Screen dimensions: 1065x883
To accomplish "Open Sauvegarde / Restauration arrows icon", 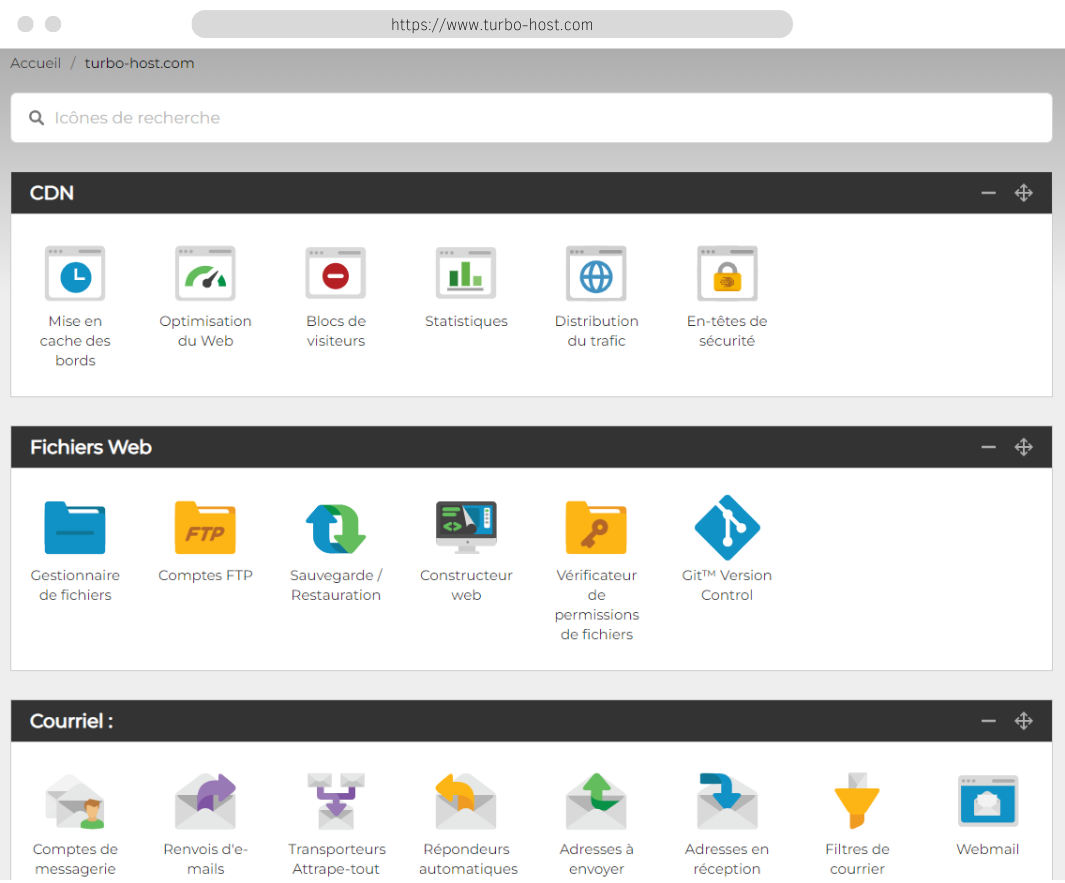I will [336, 528].
